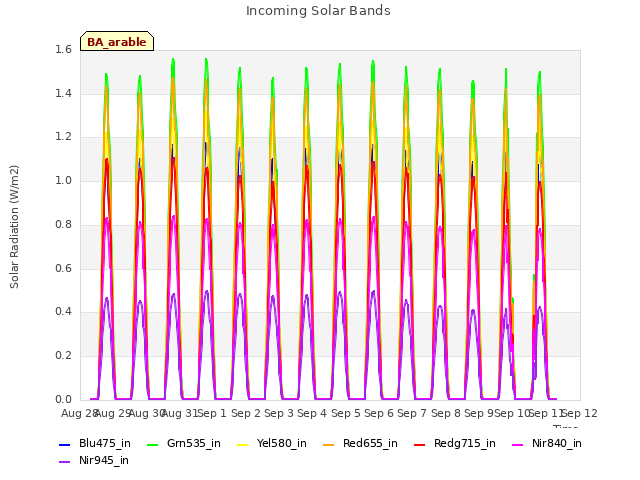Click the Solar Radiation (W/m2) axis label
The height and width of the screenshot is (480, 640).
(14, 227)
